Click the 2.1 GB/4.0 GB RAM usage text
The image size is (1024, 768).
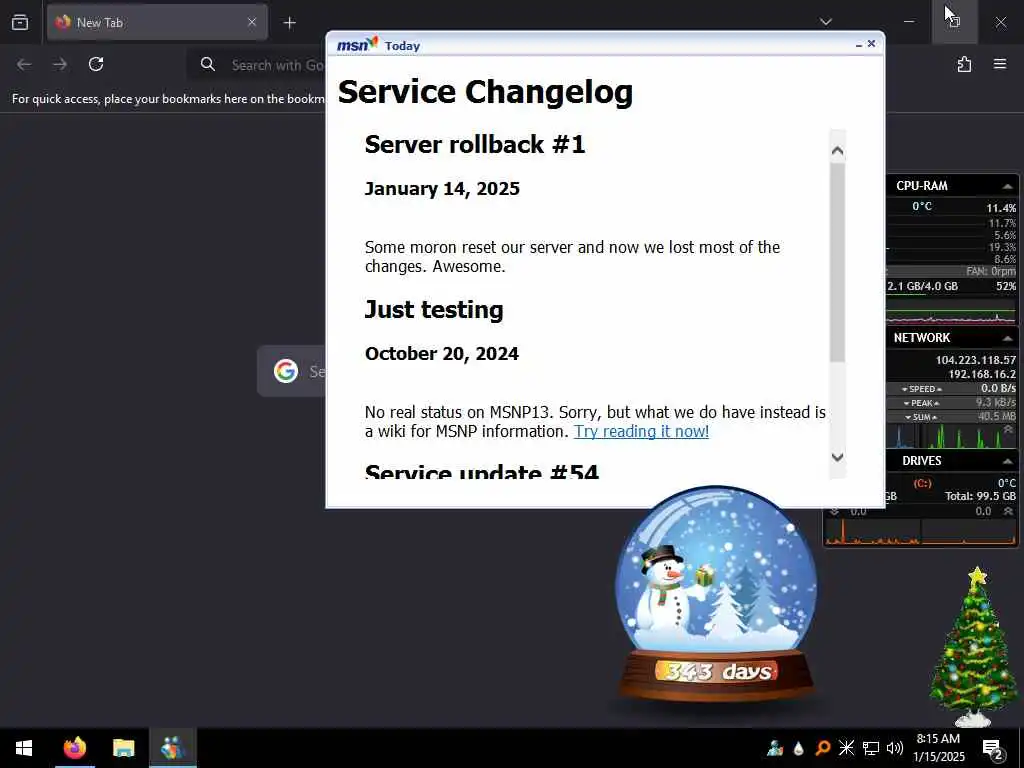click(x=922, y=286)
